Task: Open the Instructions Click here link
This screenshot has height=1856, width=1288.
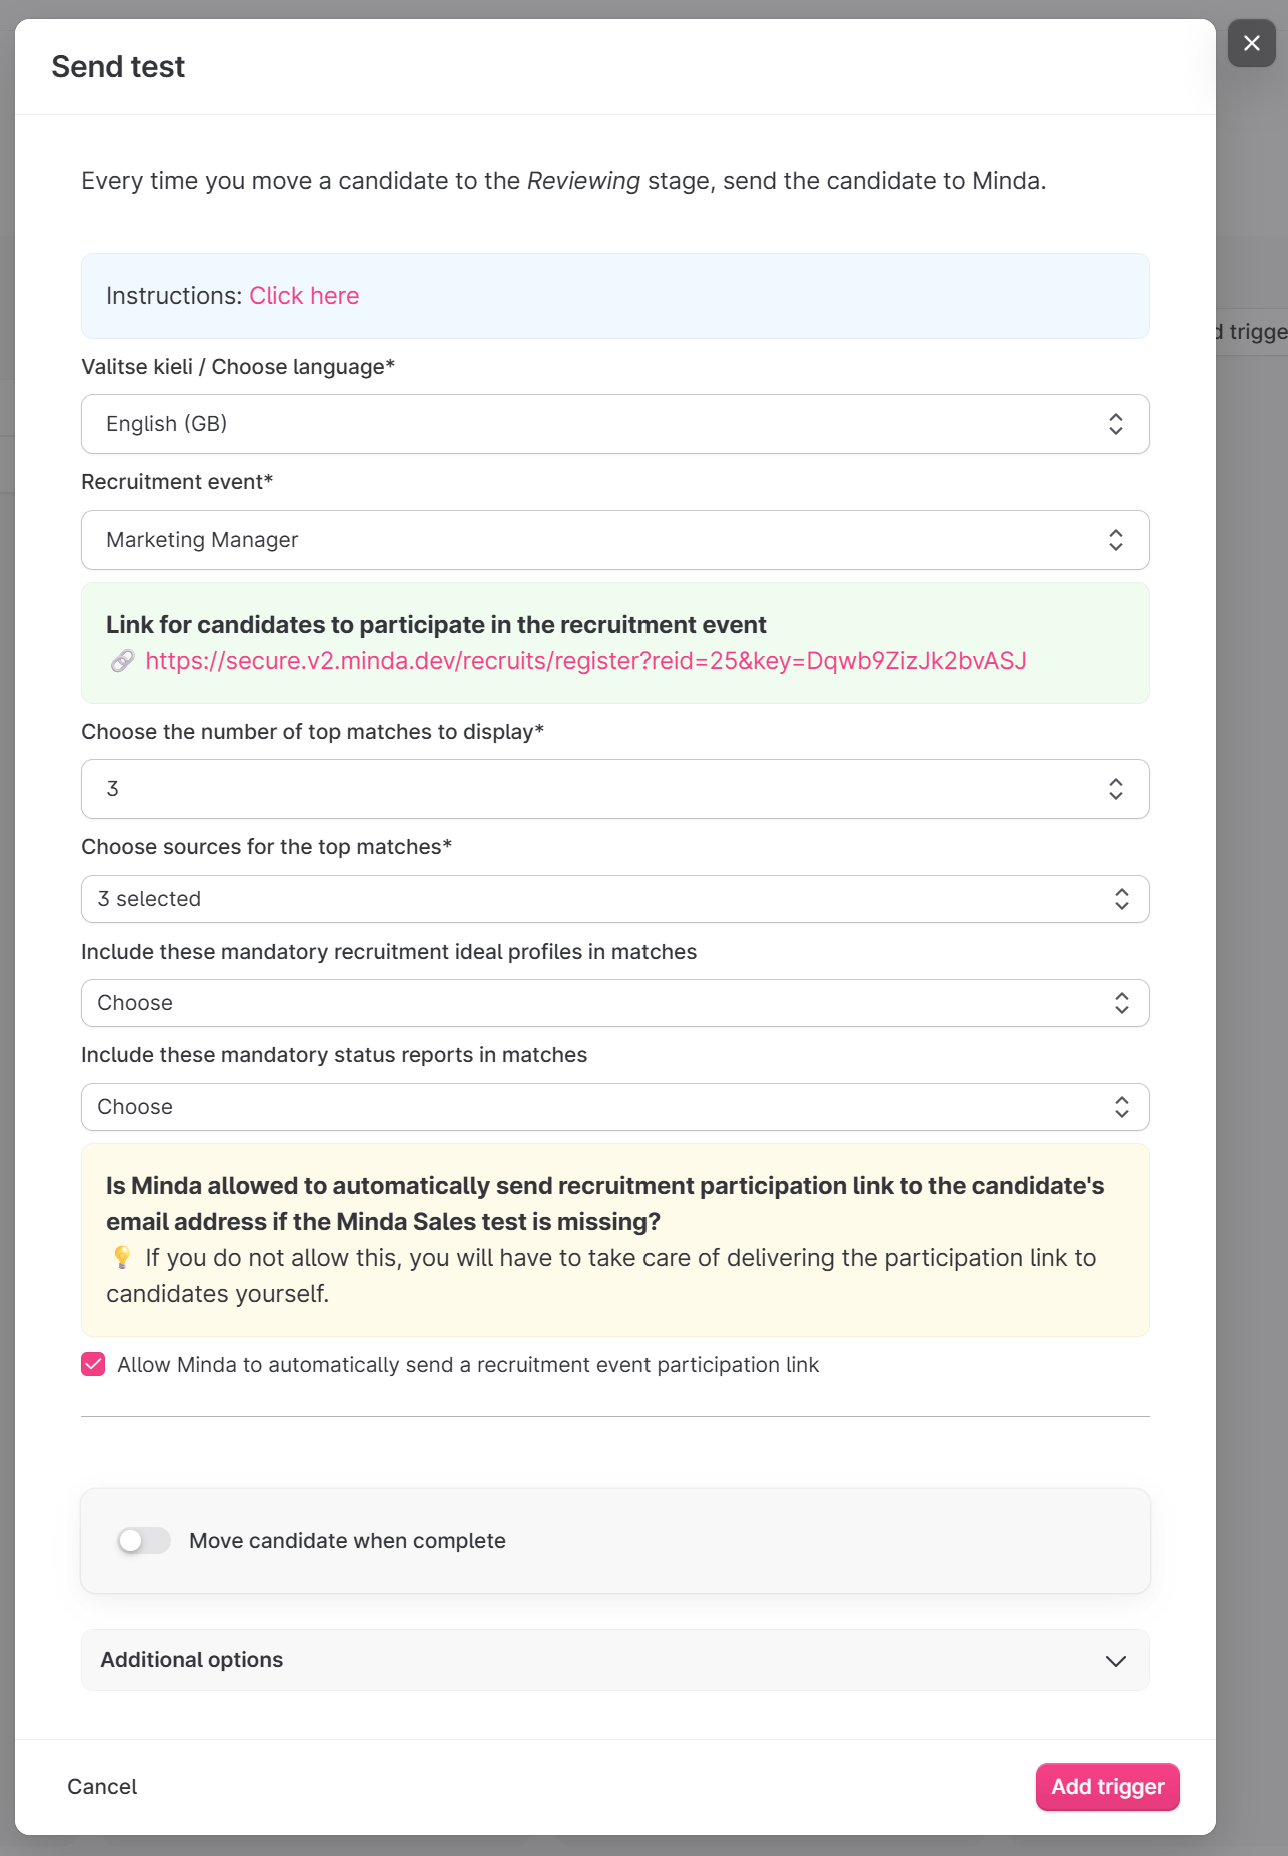Action: tap(304, 296)
